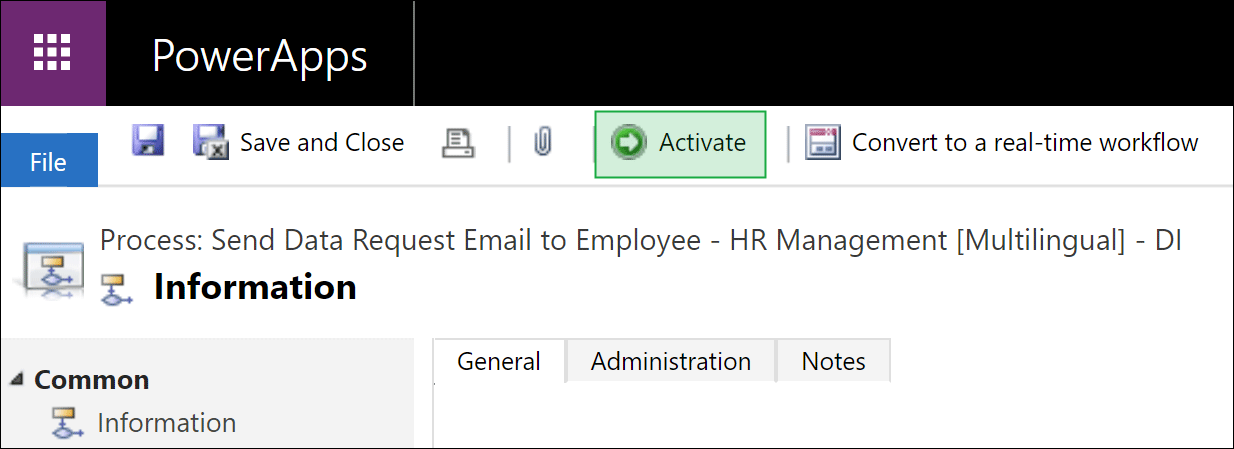The width and height of the screenshot is (1234, 449).
Task: Click the PowerApps title in header
Action: tap(259, 56)
